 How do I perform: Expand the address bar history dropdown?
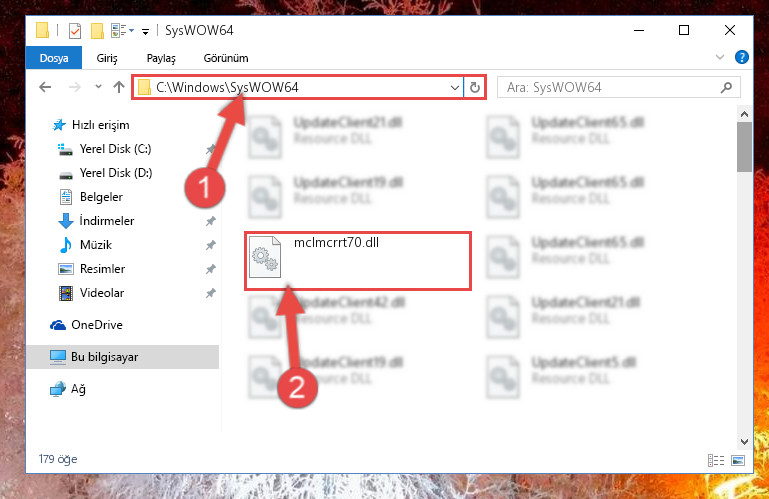455,88
